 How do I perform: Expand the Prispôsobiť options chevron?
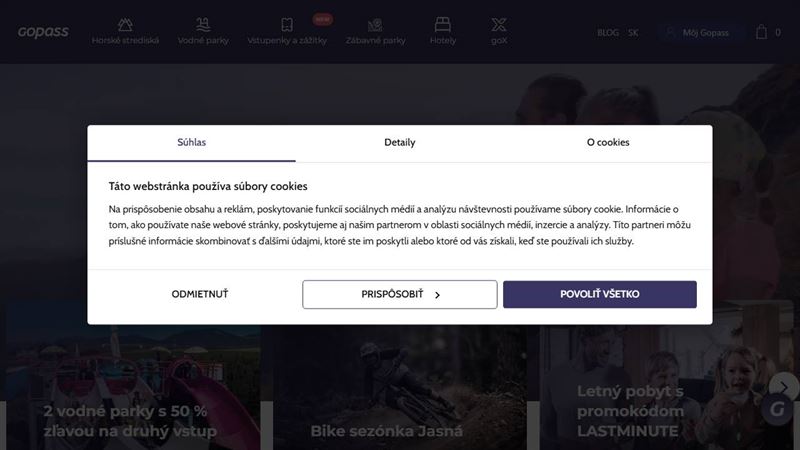[x=437, y=295]
